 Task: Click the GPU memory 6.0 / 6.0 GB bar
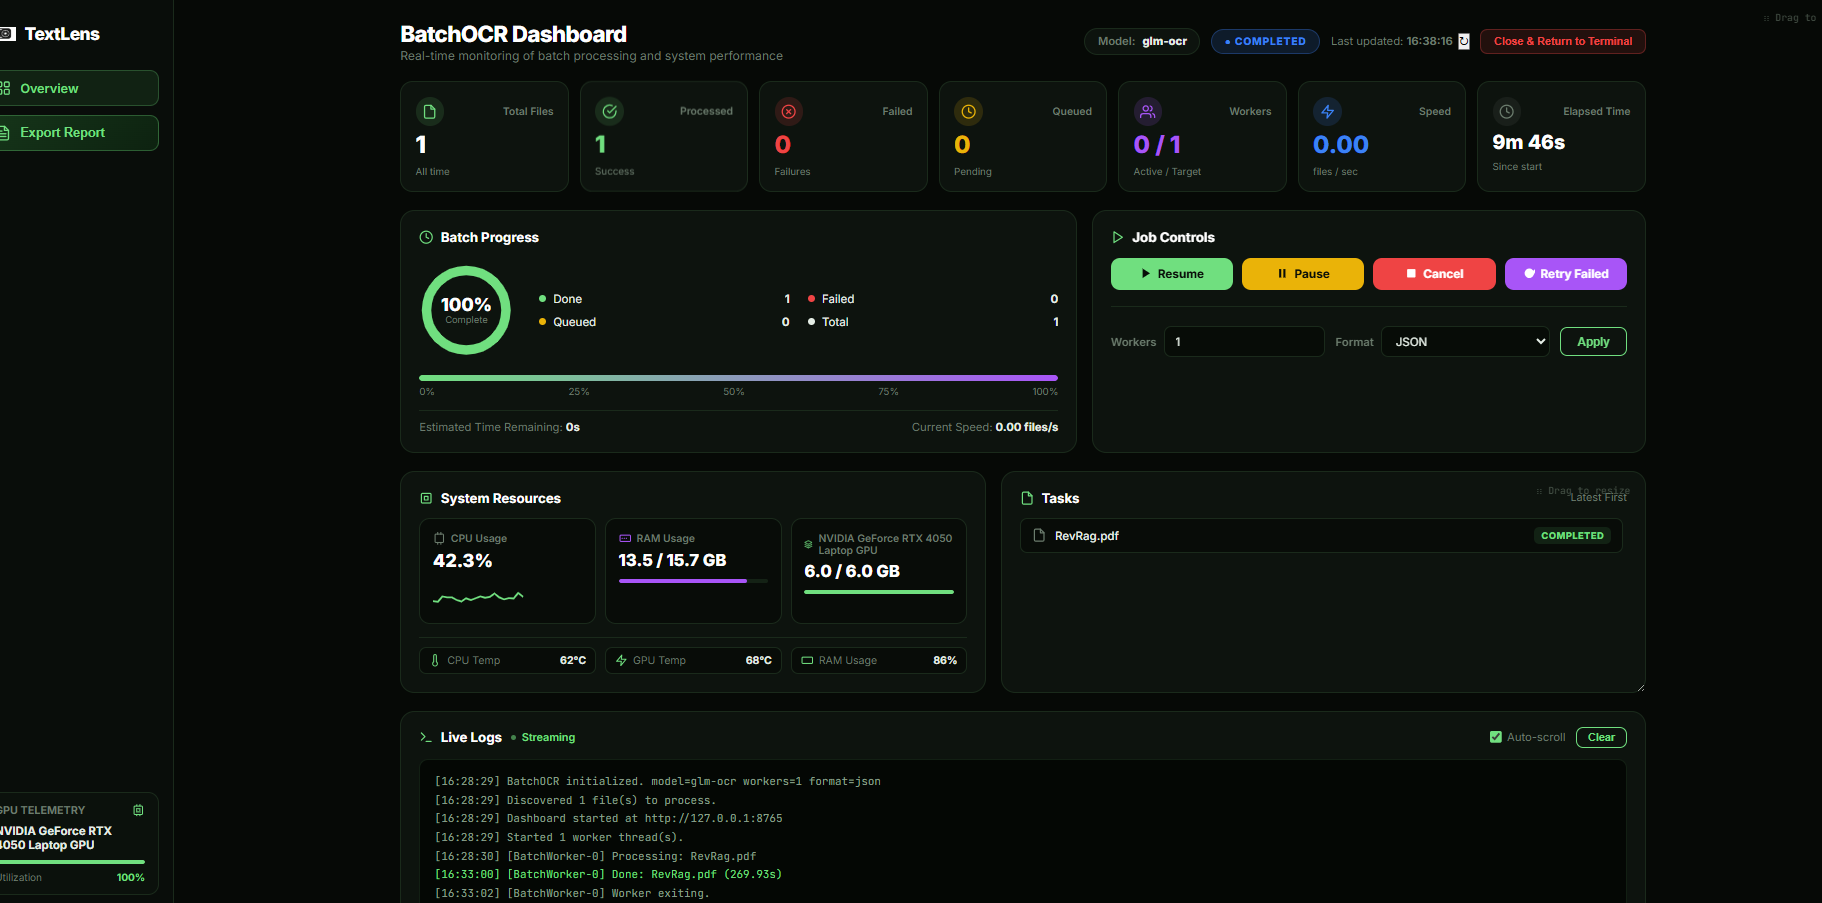(x=879, y=592)
